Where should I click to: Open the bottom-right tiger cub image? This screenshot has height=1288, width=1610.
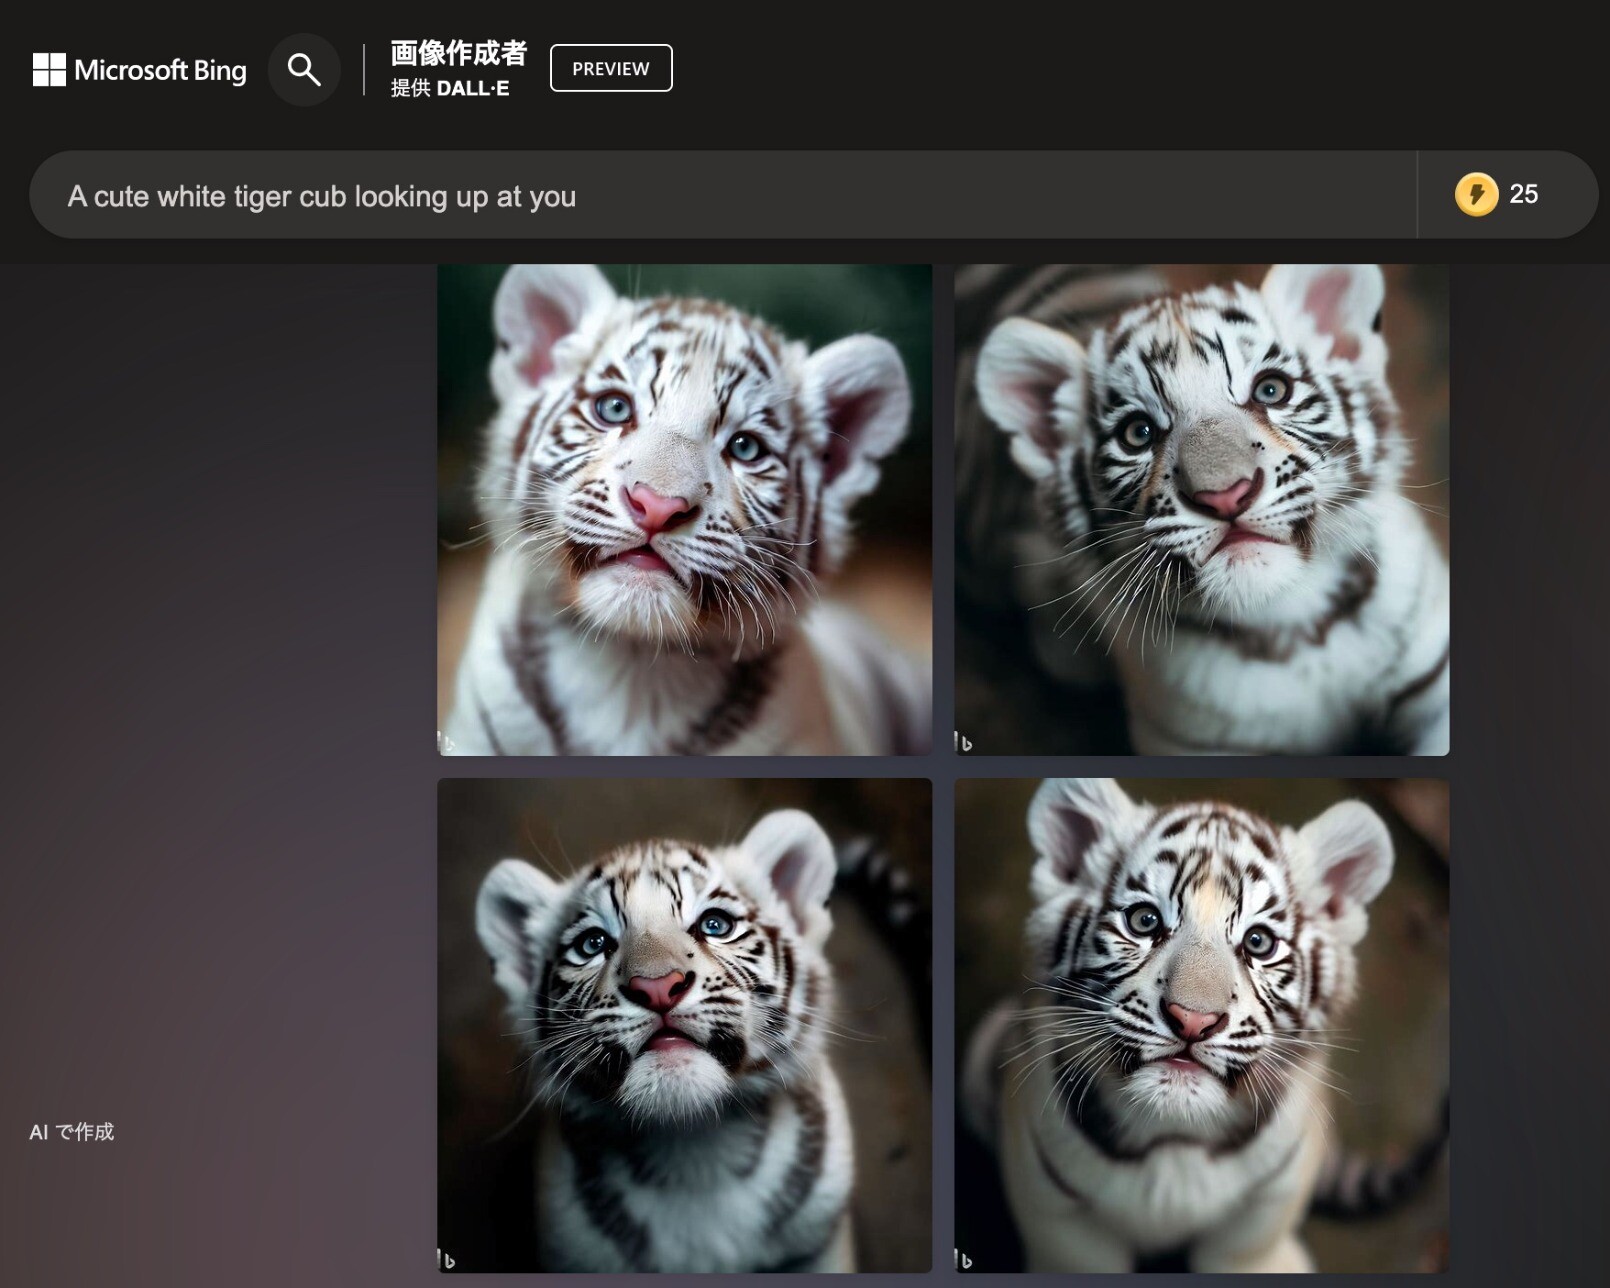coord(1202,1026)
